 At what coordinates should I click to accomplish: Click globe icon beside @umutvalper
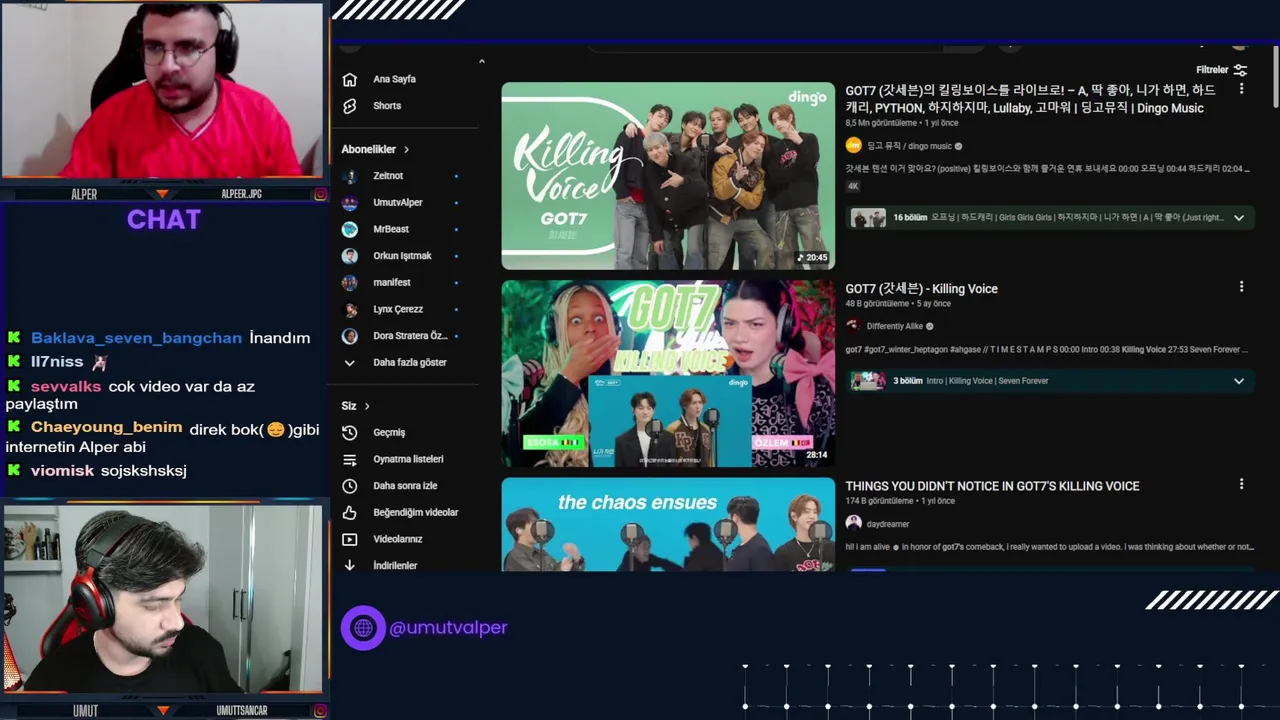(363, 628)
